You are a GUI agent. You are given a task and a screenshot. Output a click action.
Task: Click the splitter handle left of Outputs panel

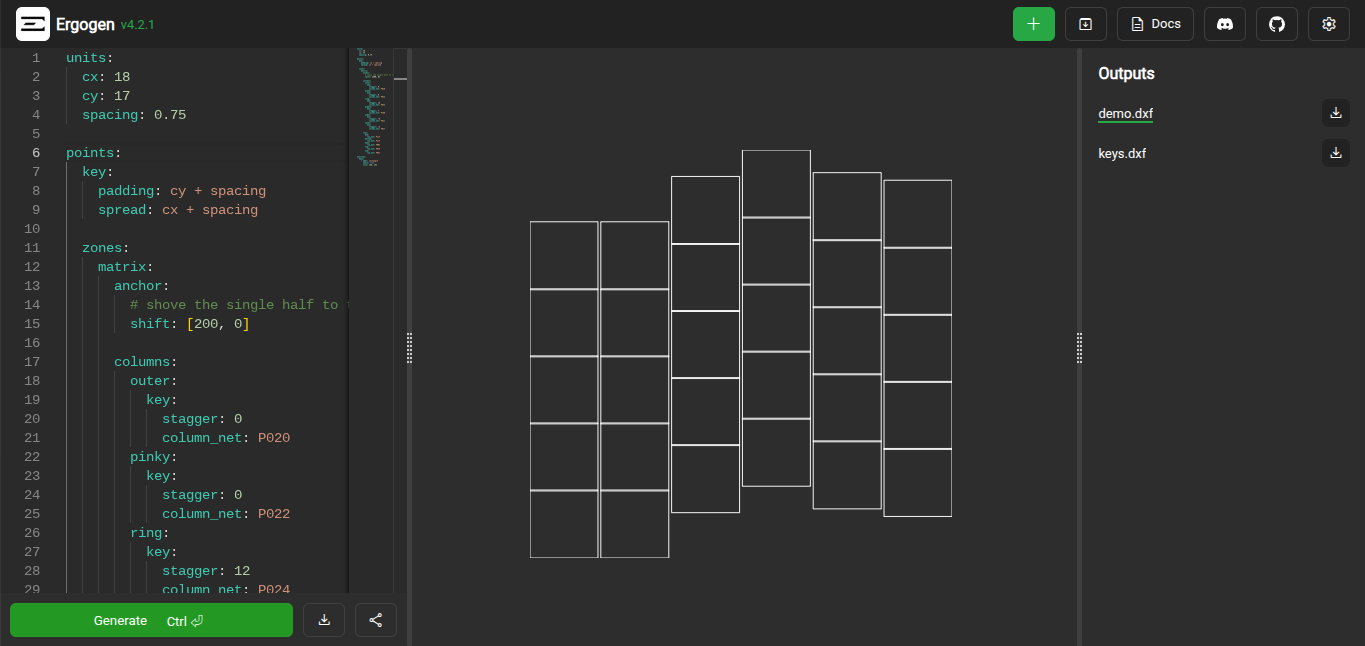click(1079, 347)
